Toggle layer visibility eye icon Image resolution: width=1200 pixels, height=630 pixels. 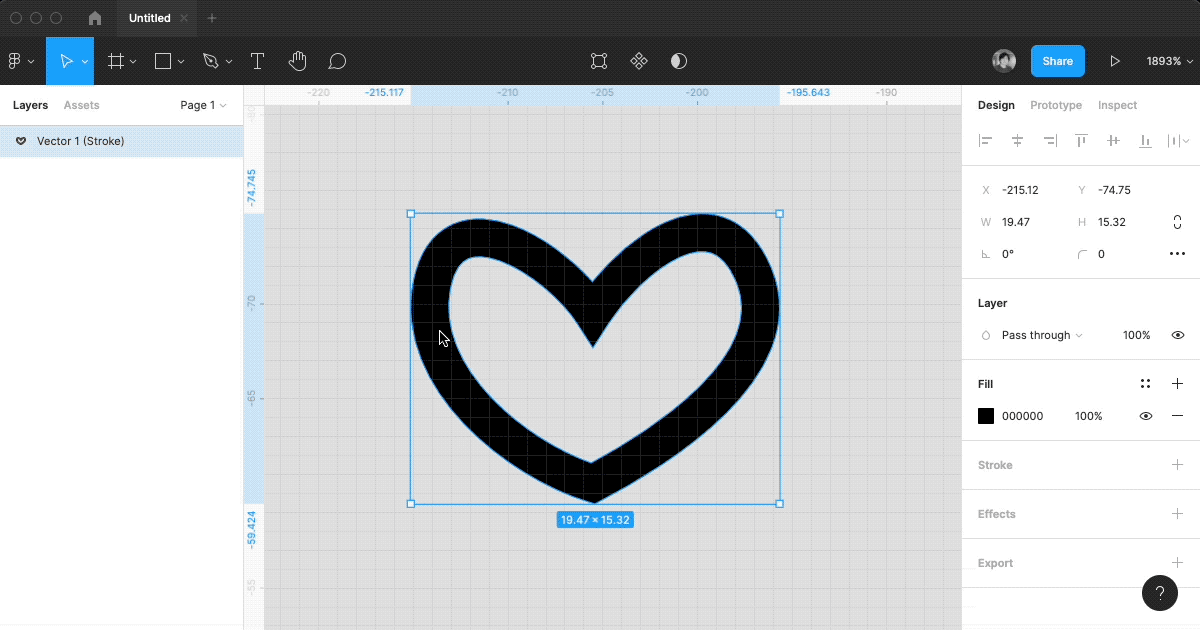click(1177, 335)
